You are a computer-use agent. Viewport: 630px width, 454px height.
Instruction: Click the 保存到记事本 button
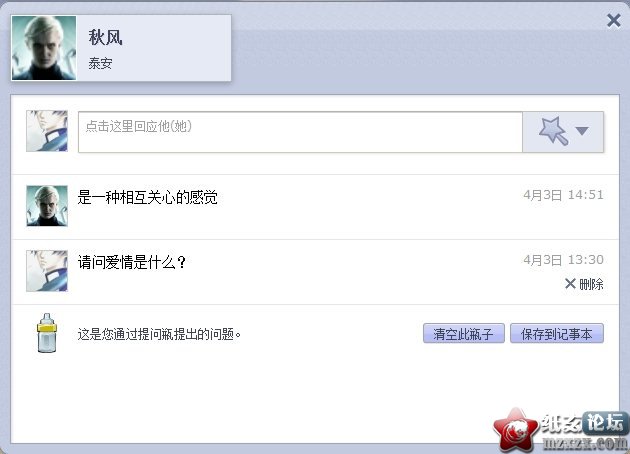coord(557,333)
